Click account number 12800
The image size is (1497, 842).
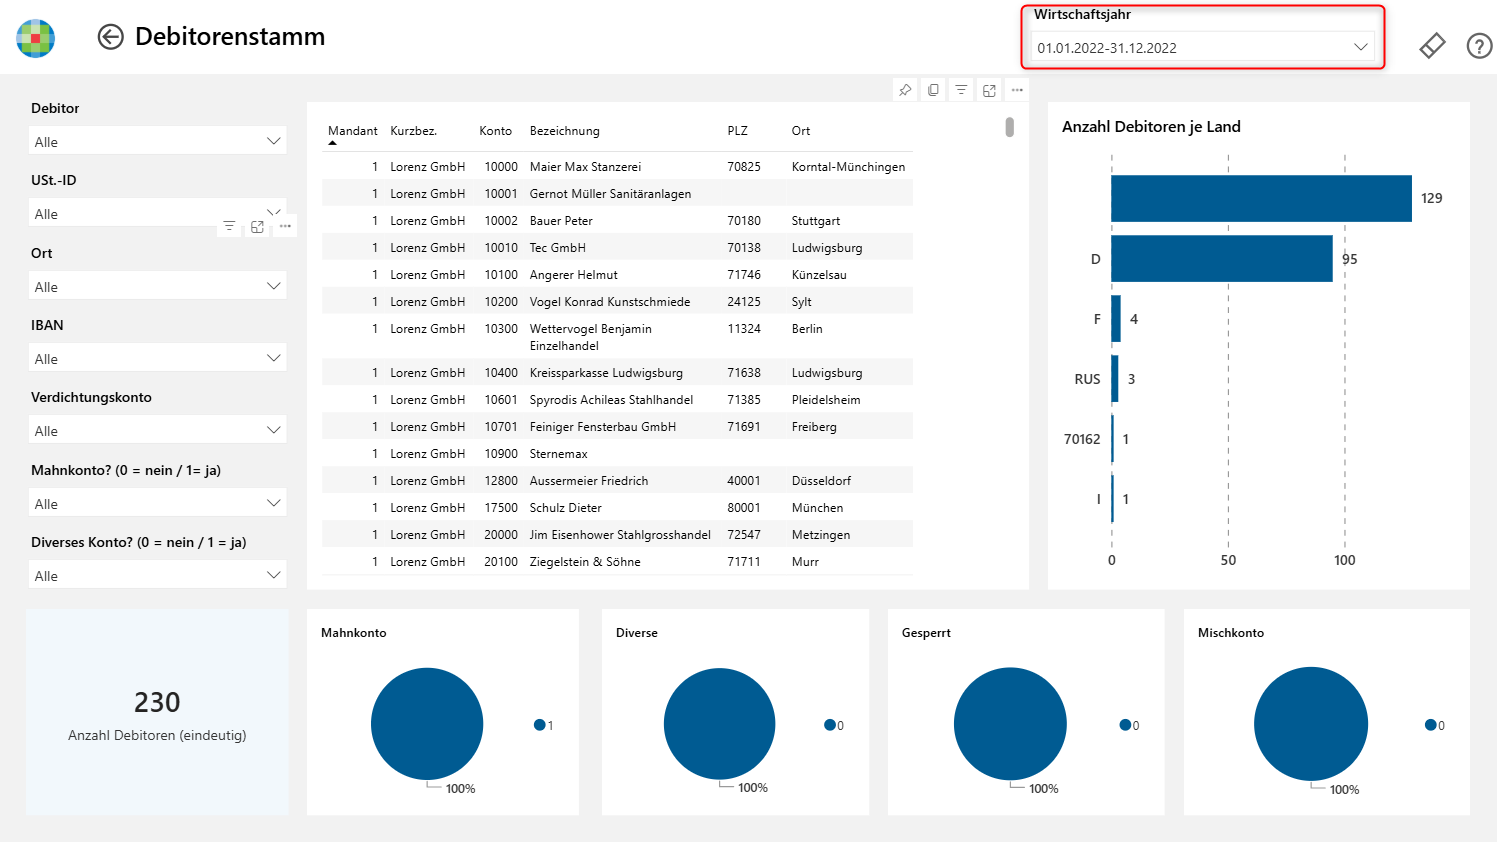click(x=501, y=481)
